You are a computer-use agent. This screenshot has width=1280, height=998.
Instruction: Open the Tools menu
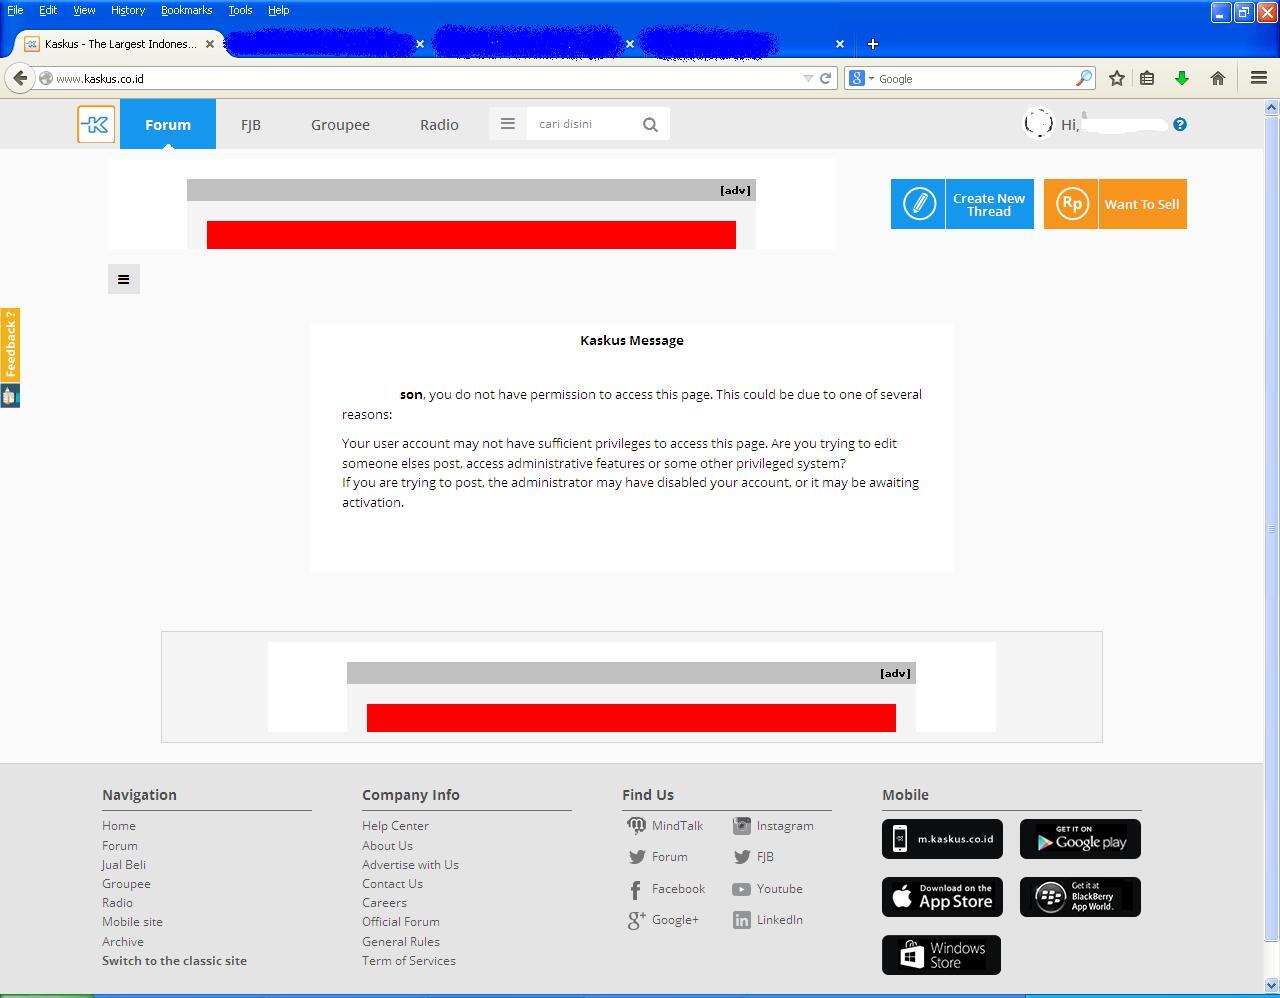(x=240, y=10)
